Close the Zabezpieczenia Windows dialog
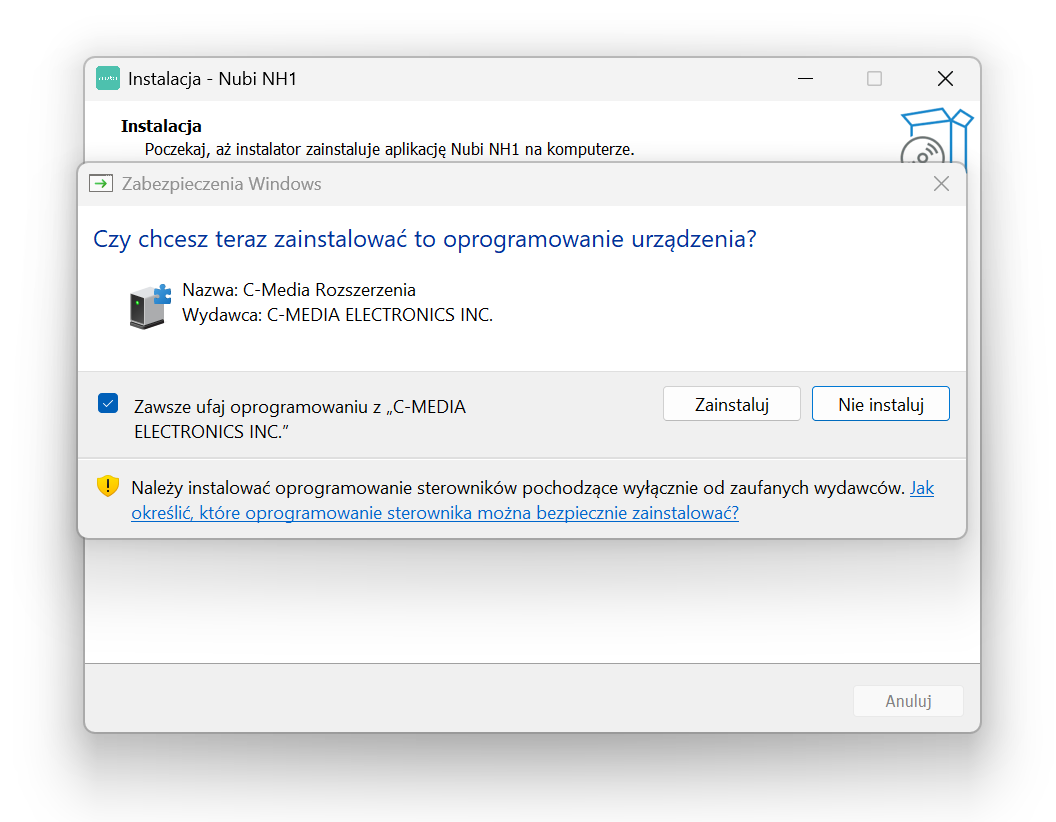 tap(940, 184)
